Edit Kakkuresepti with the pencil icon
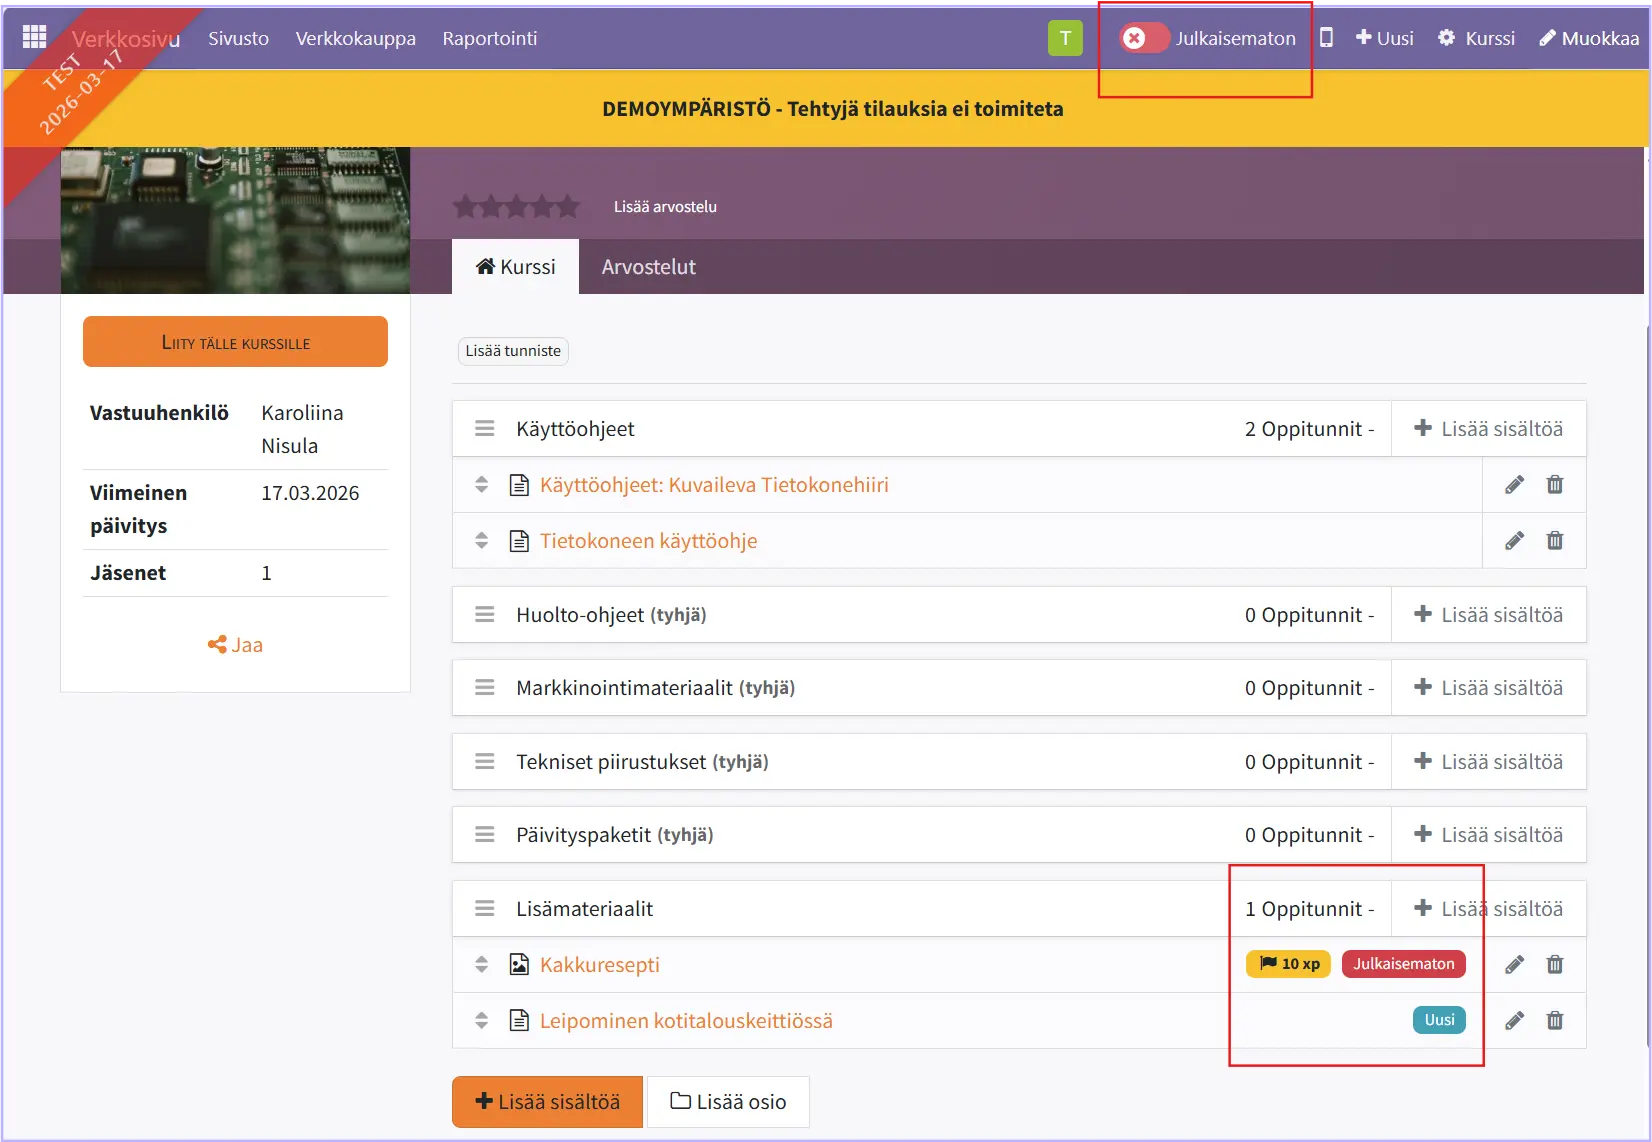 (x=1514, y=965)
